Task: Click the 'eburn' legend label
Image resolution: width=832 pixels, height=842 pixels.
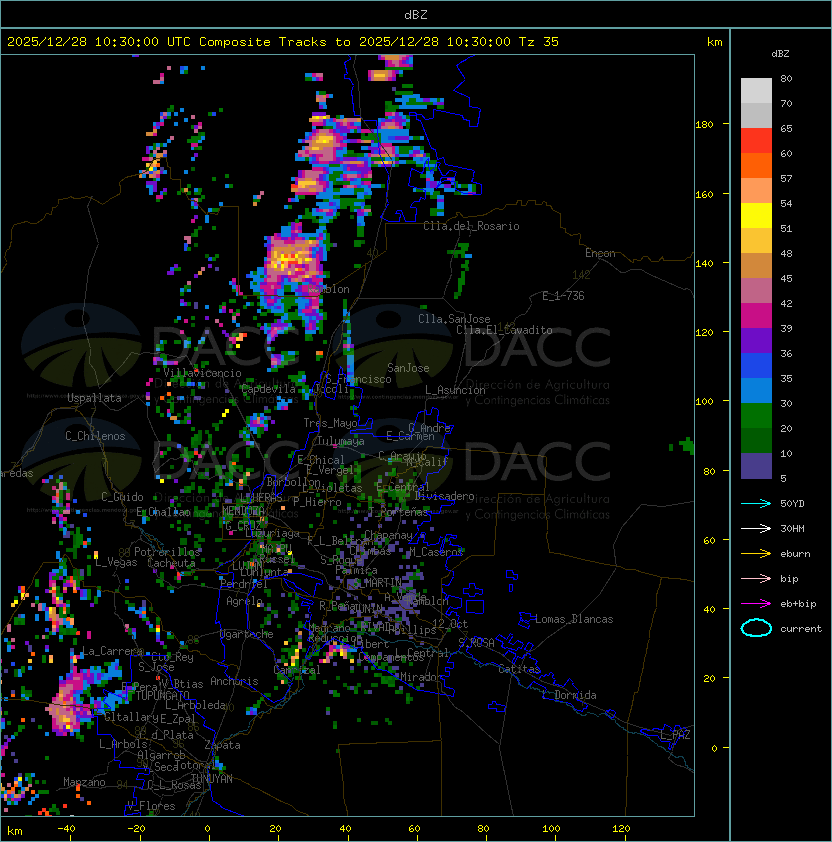Action: (x=795, y=554)
